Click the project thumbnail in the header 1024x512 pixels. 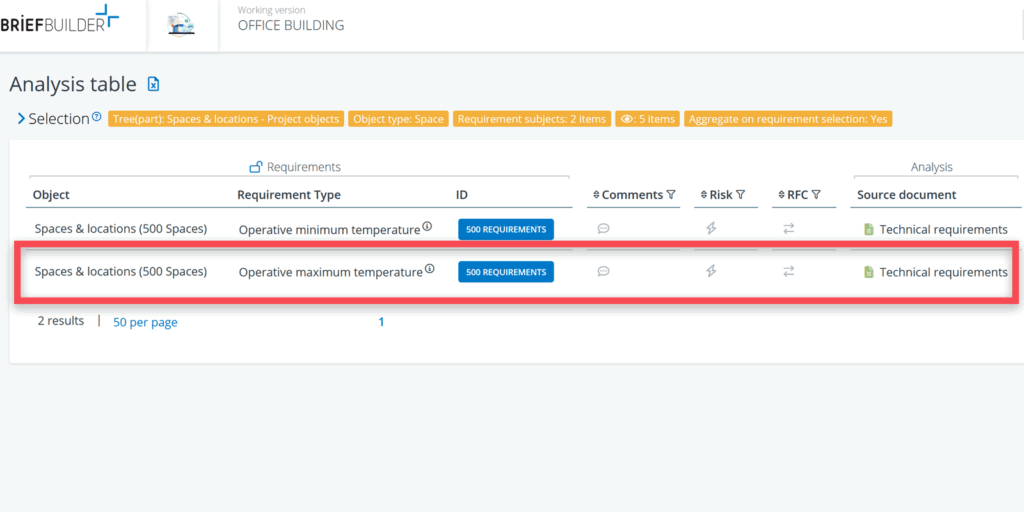pyautogui.click(x=182, y=25)
